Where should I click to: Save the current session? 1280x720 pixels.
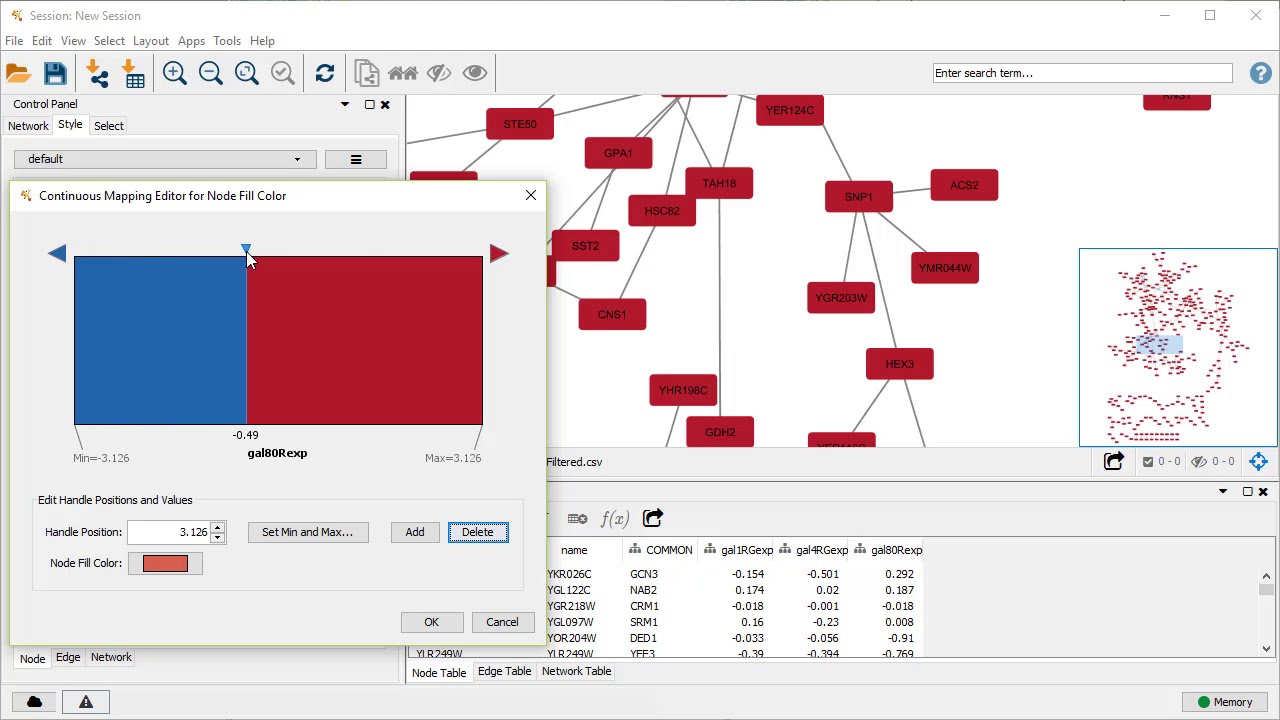(55, 73)
